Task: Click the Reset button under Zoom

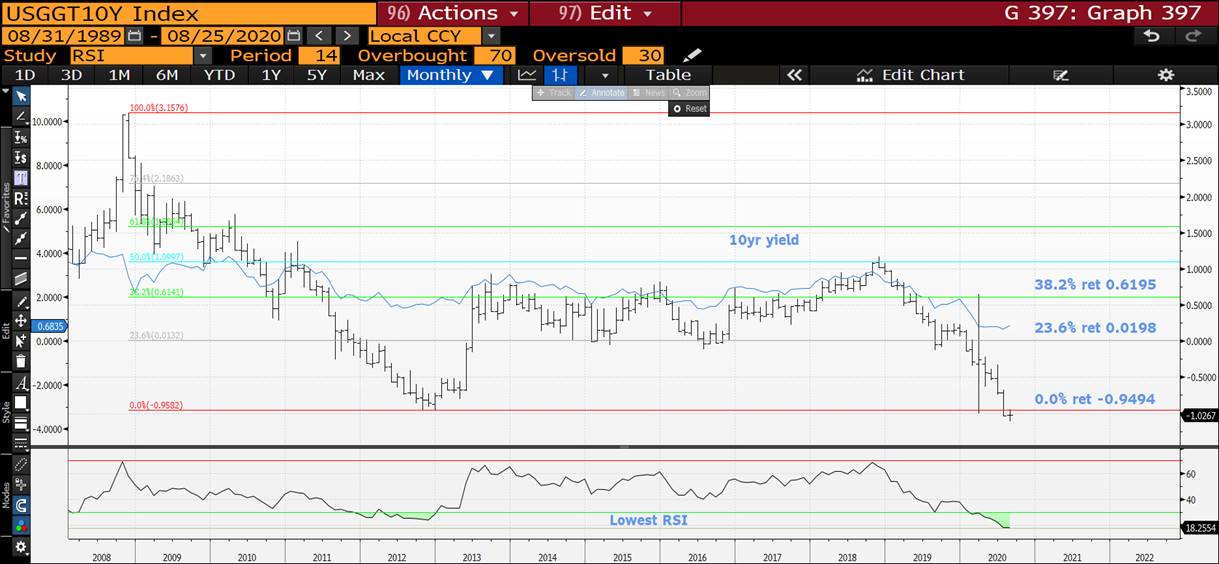Action: pyautogui.click(x=689, y=108)
